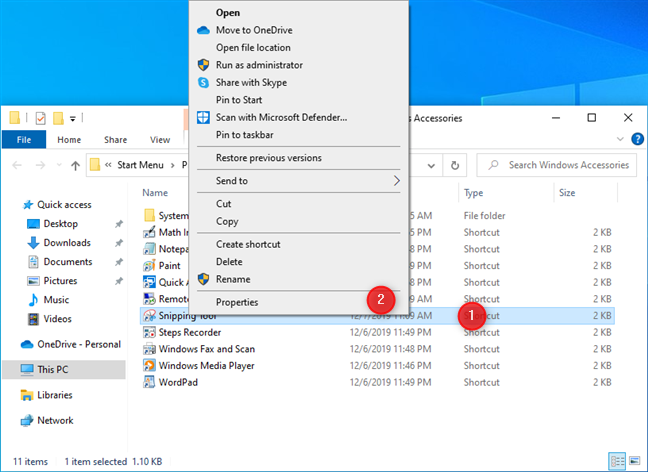The height and width of the screenshot is (472, 648).
Task: Open Pictures in Quick access
Action: click(60, 281)
